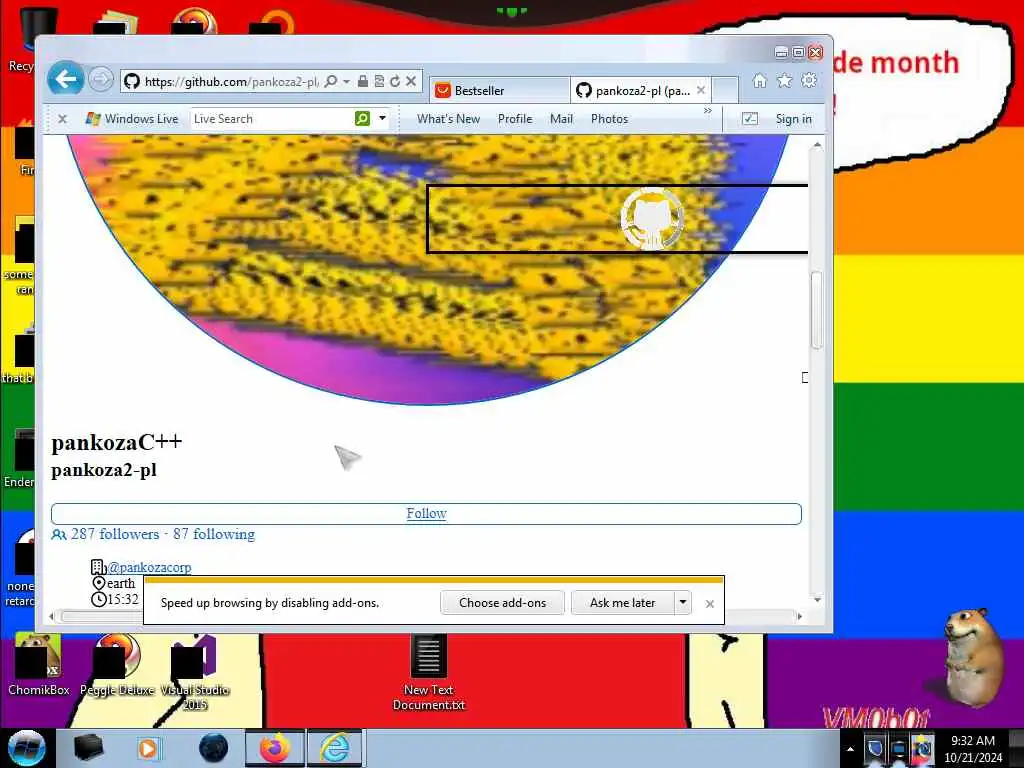Go back with the browser Back arrow
Viewport: 1024px width, 768px height.
click(x=65, y=80)
